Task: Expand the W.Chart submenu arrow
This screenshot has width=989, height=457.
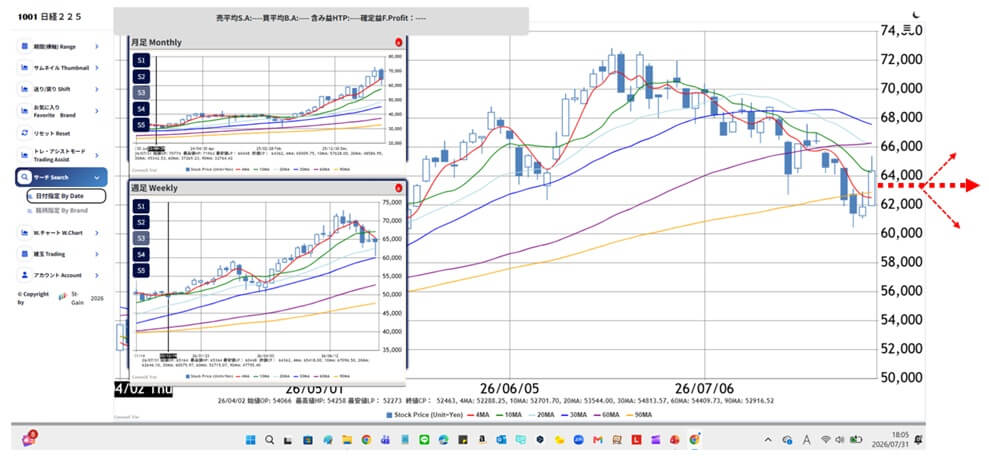Action: 97,233
